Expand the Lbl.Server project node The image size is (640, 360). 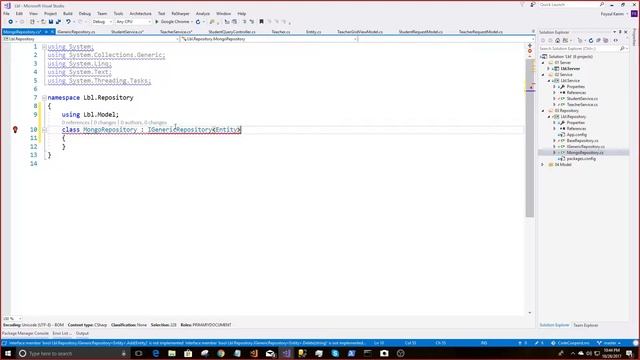point(549,69)
